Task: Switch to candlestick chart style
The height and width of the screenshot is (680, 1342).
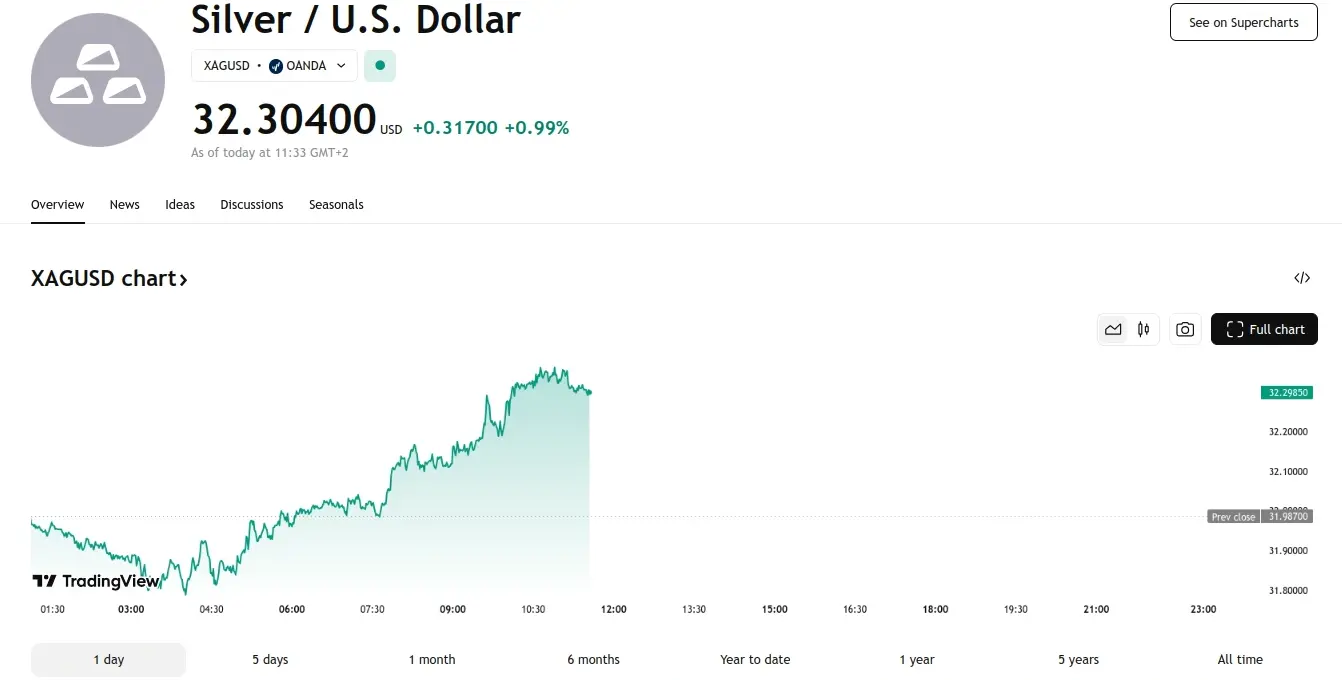Action: tap(1143, 330)
